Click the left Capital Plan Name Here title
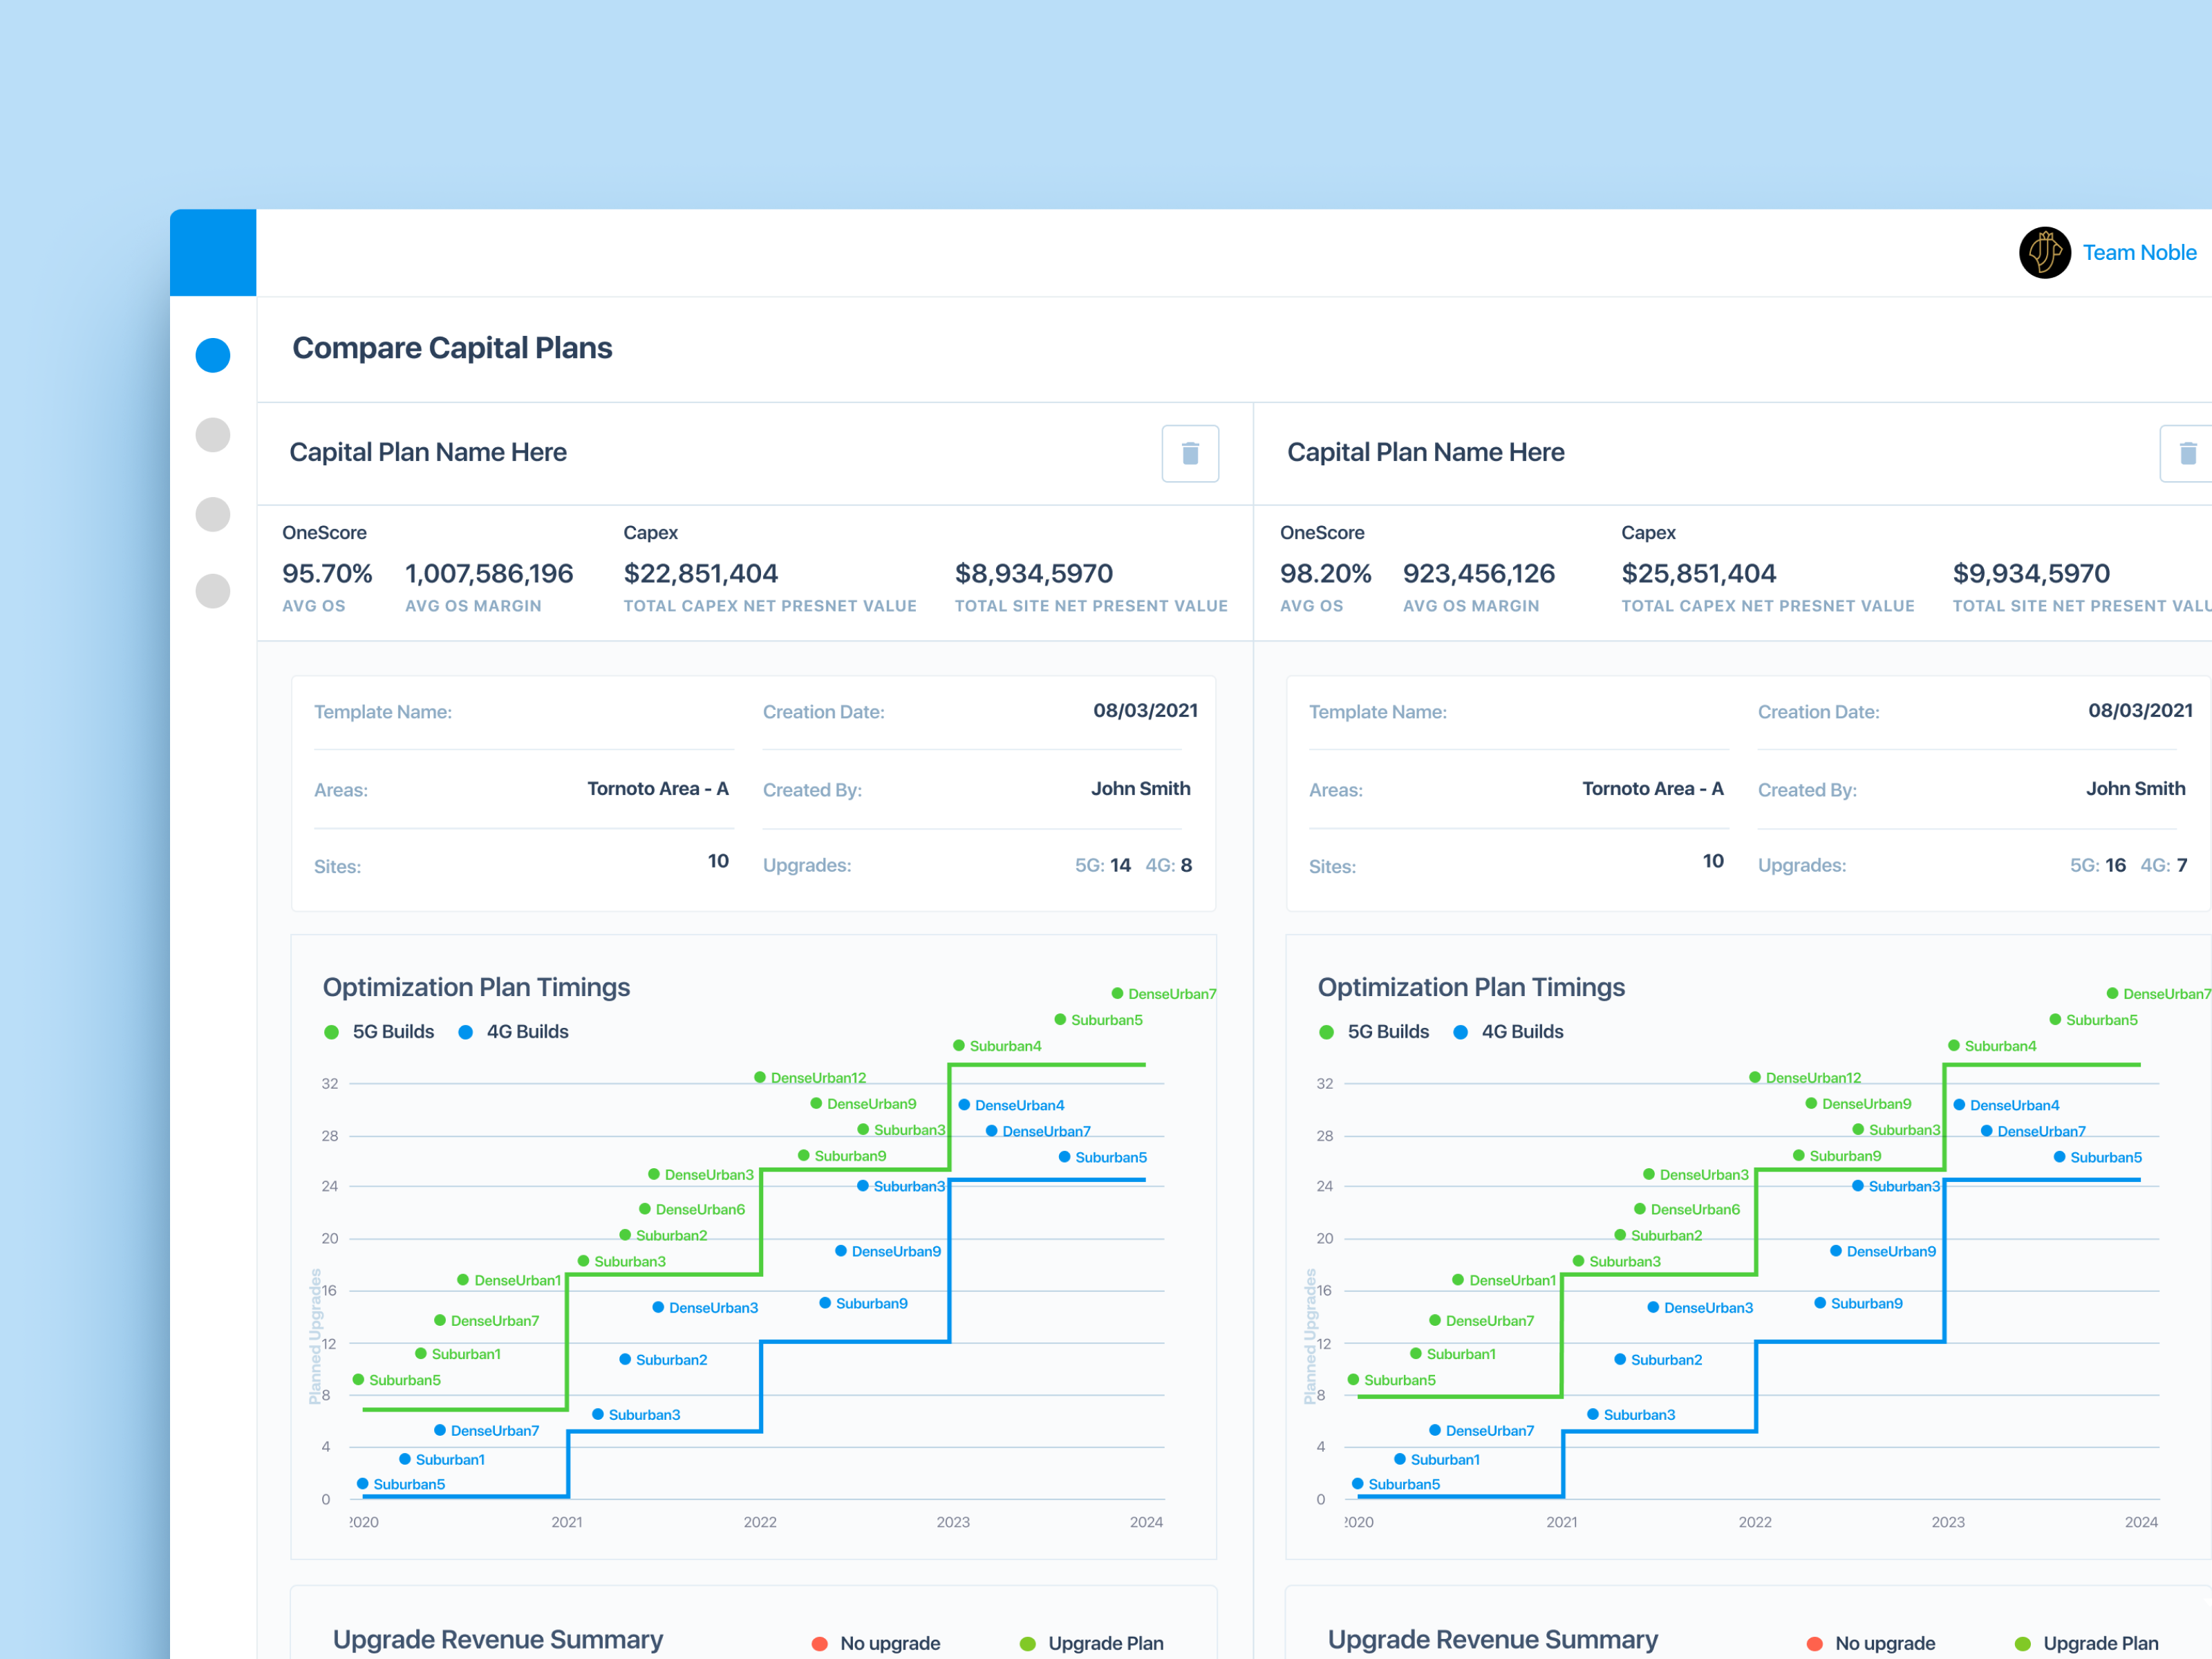The image size is (2212, 1659). click(428, 452)
